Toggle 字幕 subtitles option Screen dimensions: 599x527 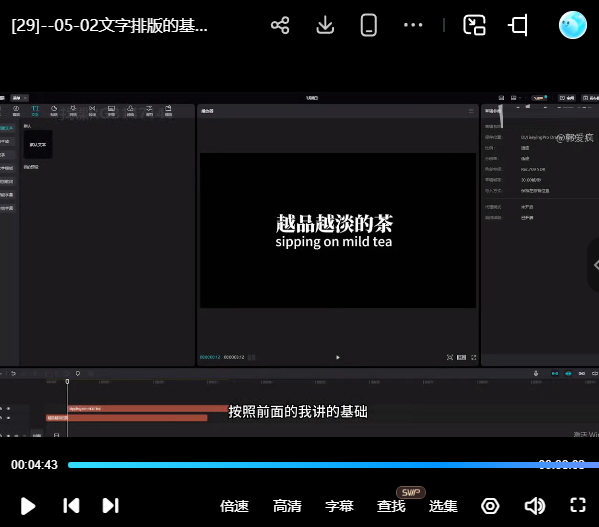coord(339,506)
